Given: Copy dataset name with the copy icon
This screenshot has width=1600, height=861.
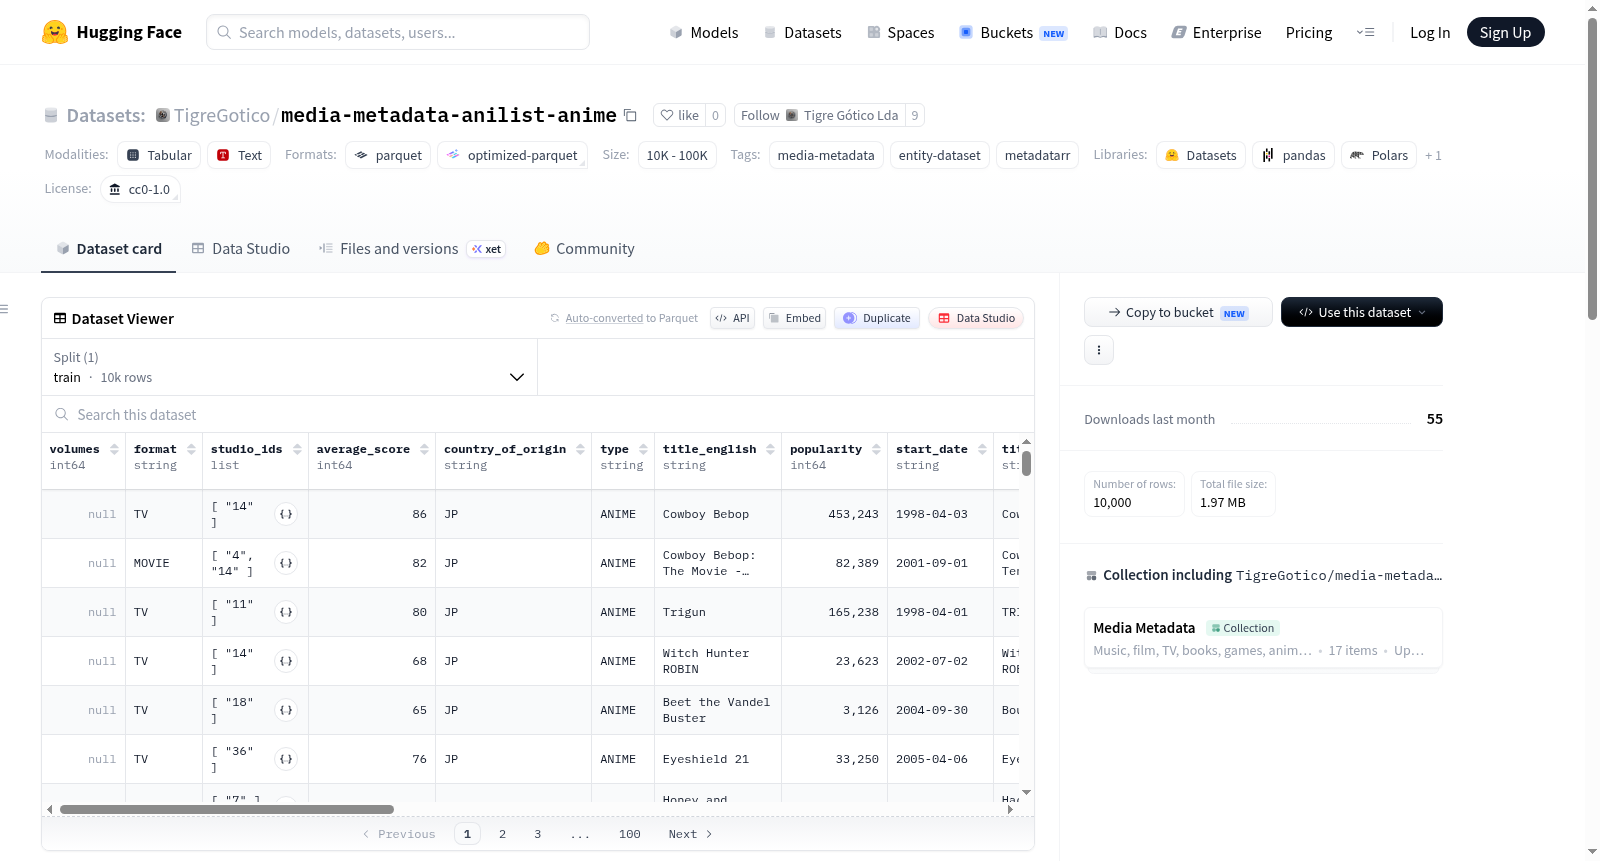Looking at the screenshot, I should (630, 115).
